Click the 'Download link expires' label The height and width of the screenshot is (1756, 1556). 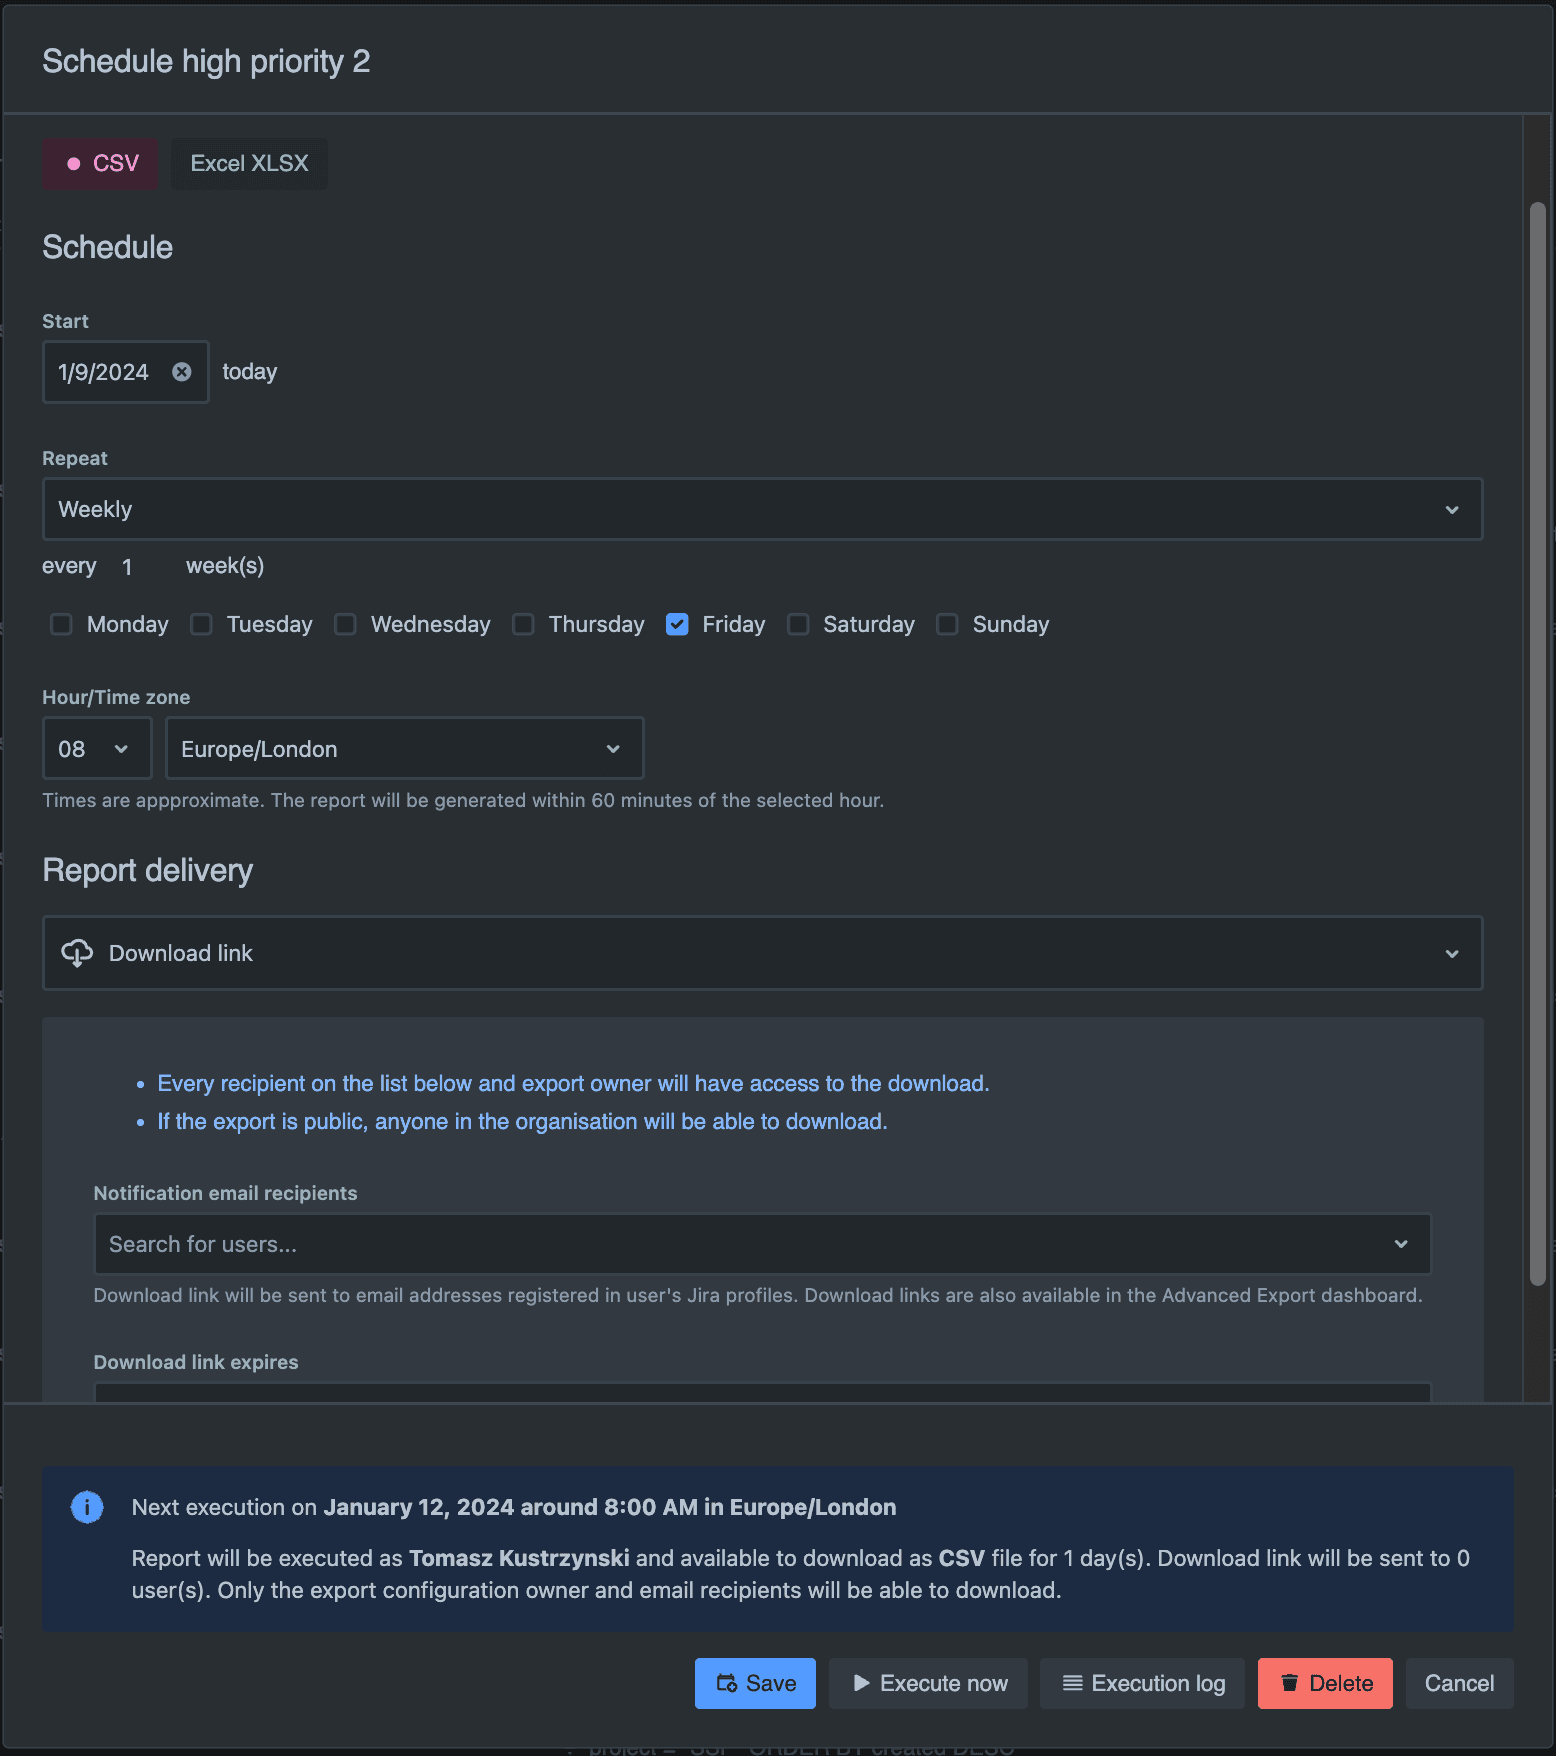[x=196, y=1362]
